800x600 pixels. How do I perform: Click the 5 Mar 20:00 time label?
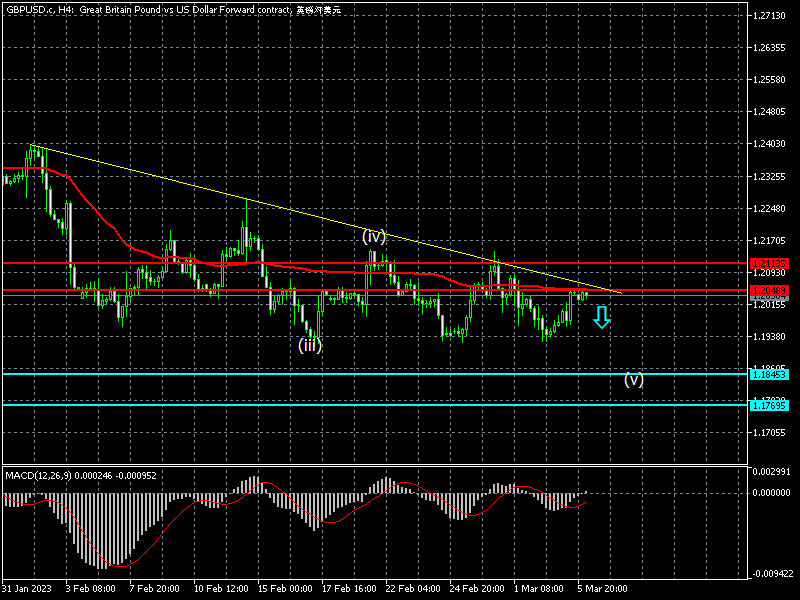point(604,589)
